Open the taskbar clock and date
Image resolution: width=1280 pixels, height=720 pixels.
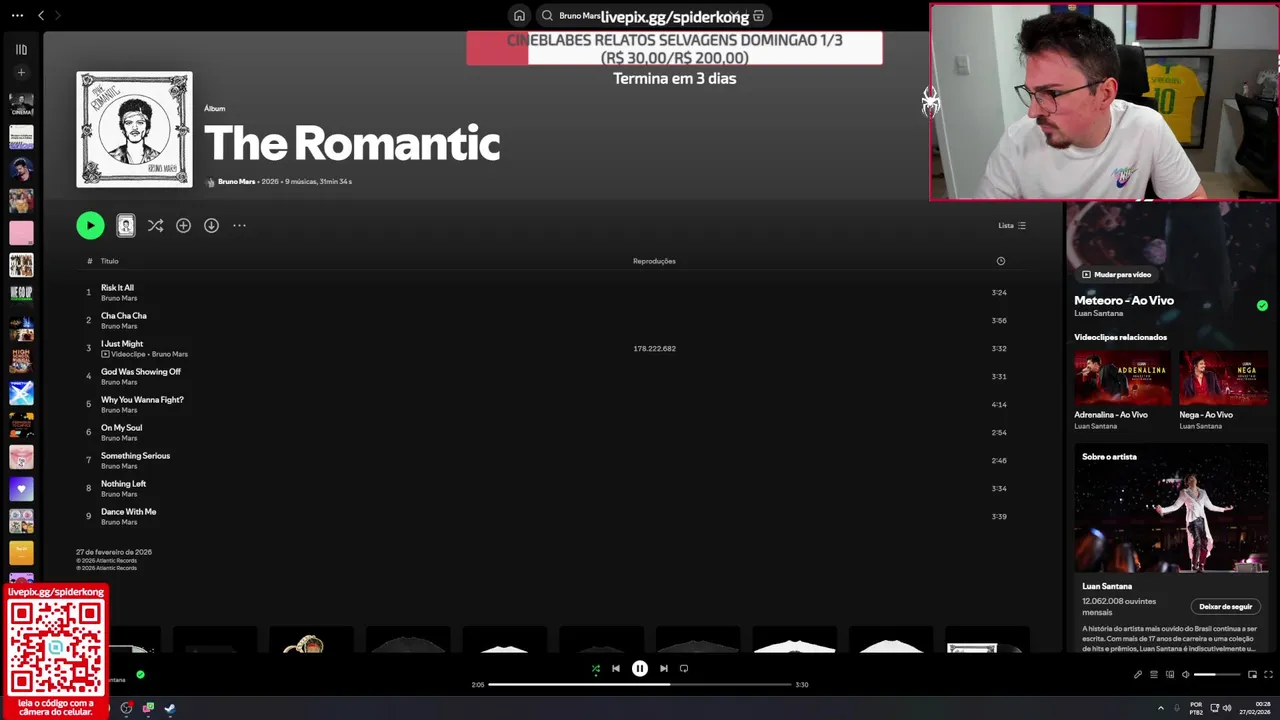pos(1255,708)
